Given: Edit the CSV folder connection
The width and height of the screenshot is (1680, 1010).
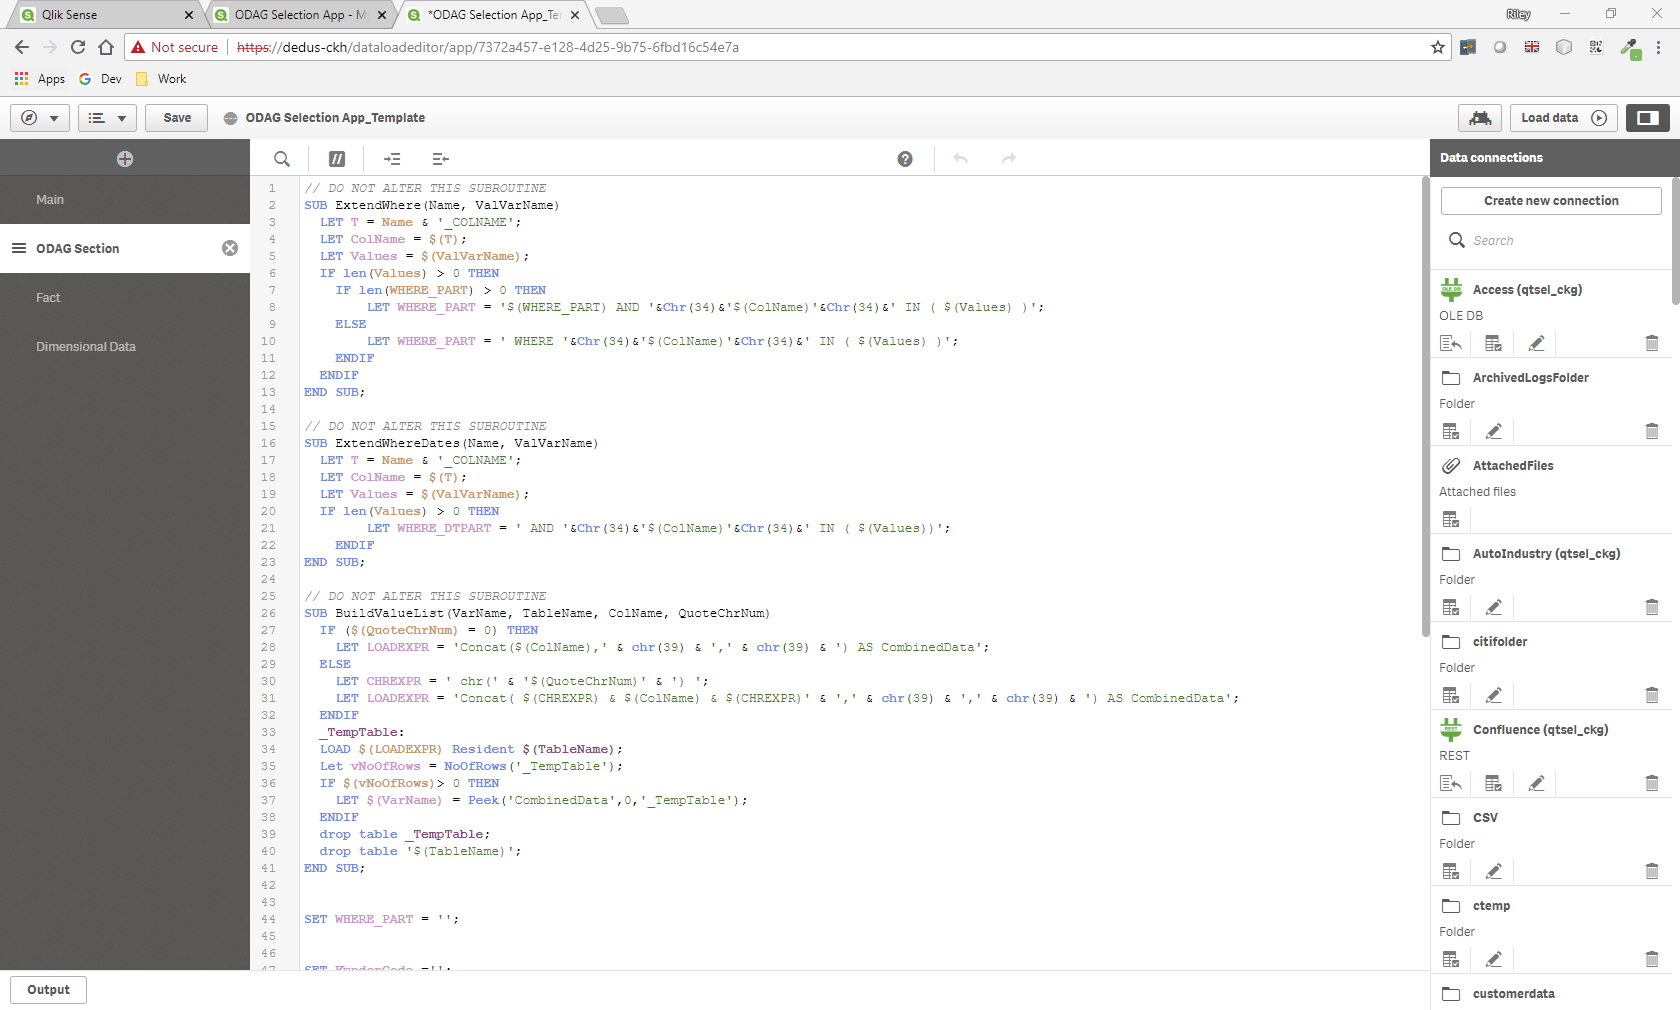Looking at the screenshot, I should [x=1494, y=871].
